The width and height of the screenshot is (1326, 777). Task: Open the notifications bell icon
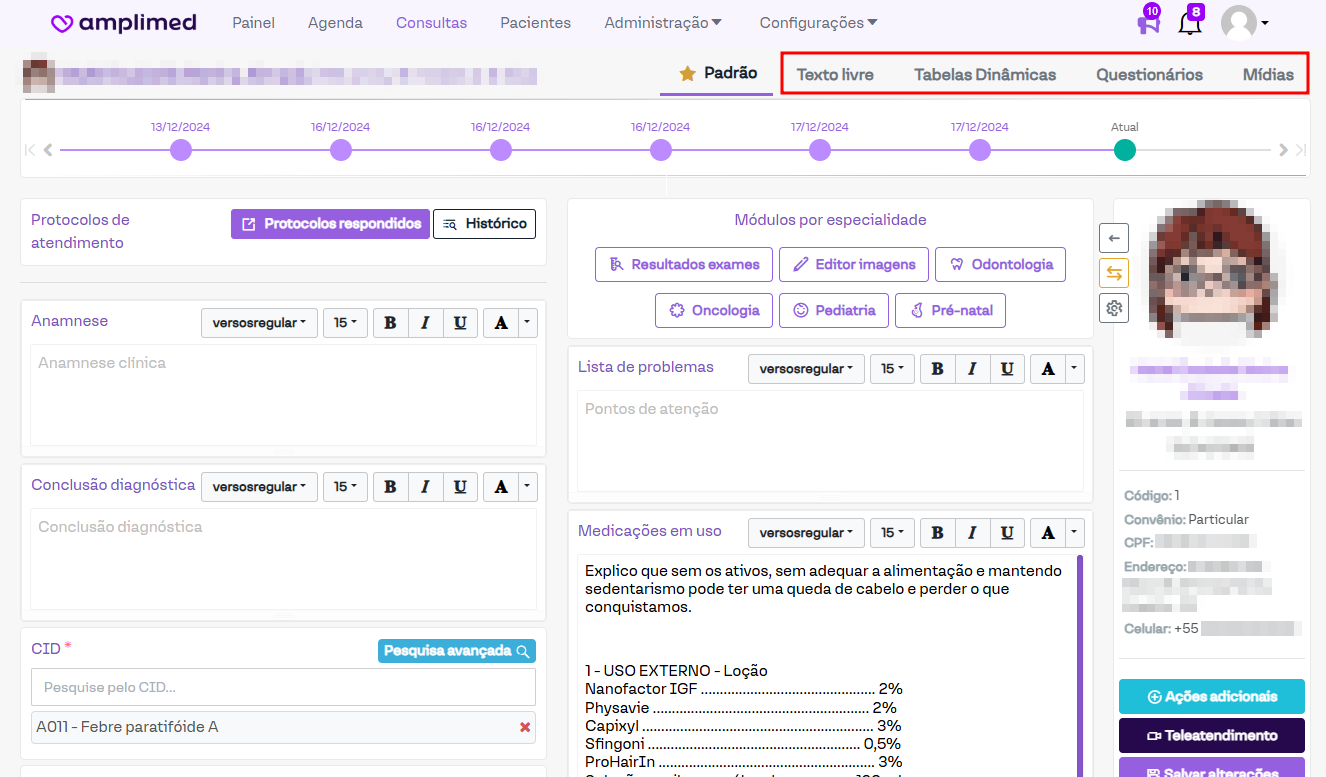point(1189,23)
